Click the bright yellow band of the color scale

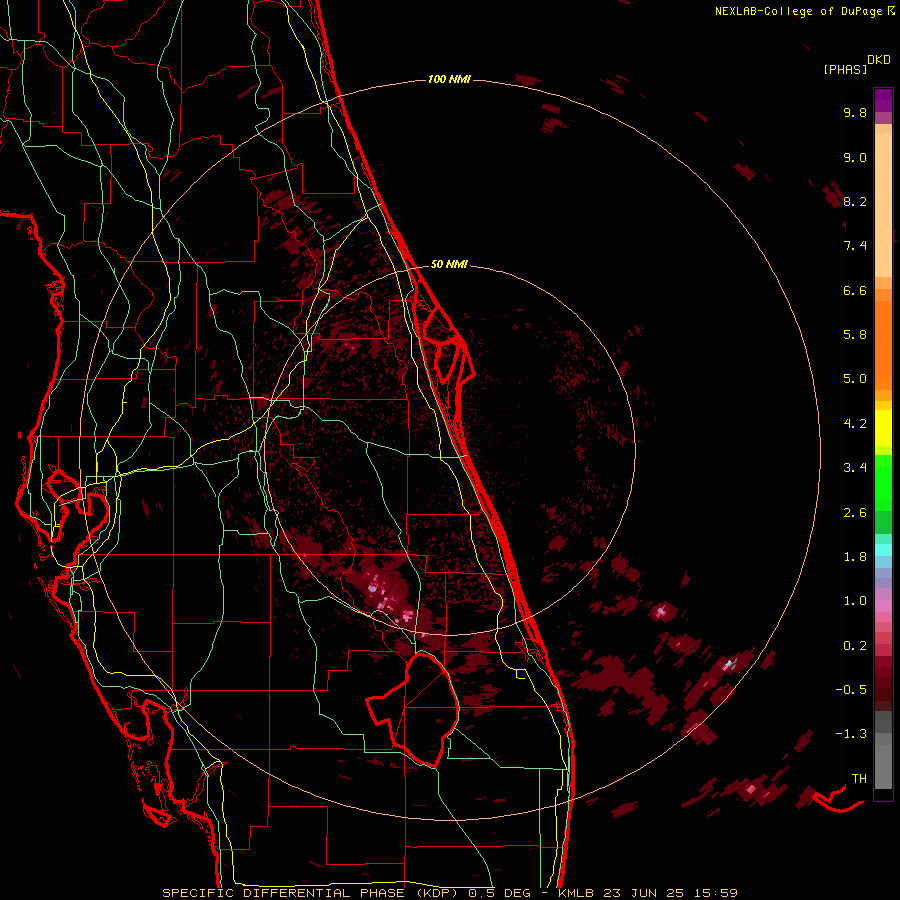[883, 428]
